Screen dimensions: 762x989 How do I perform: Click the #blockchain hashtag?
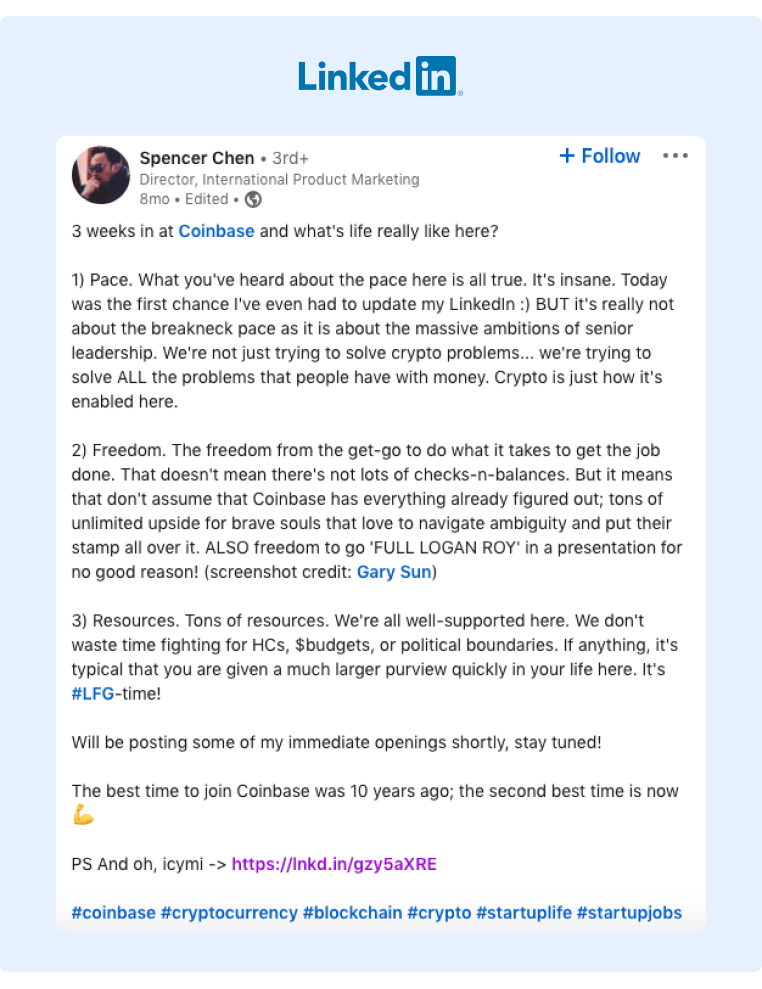352,913
